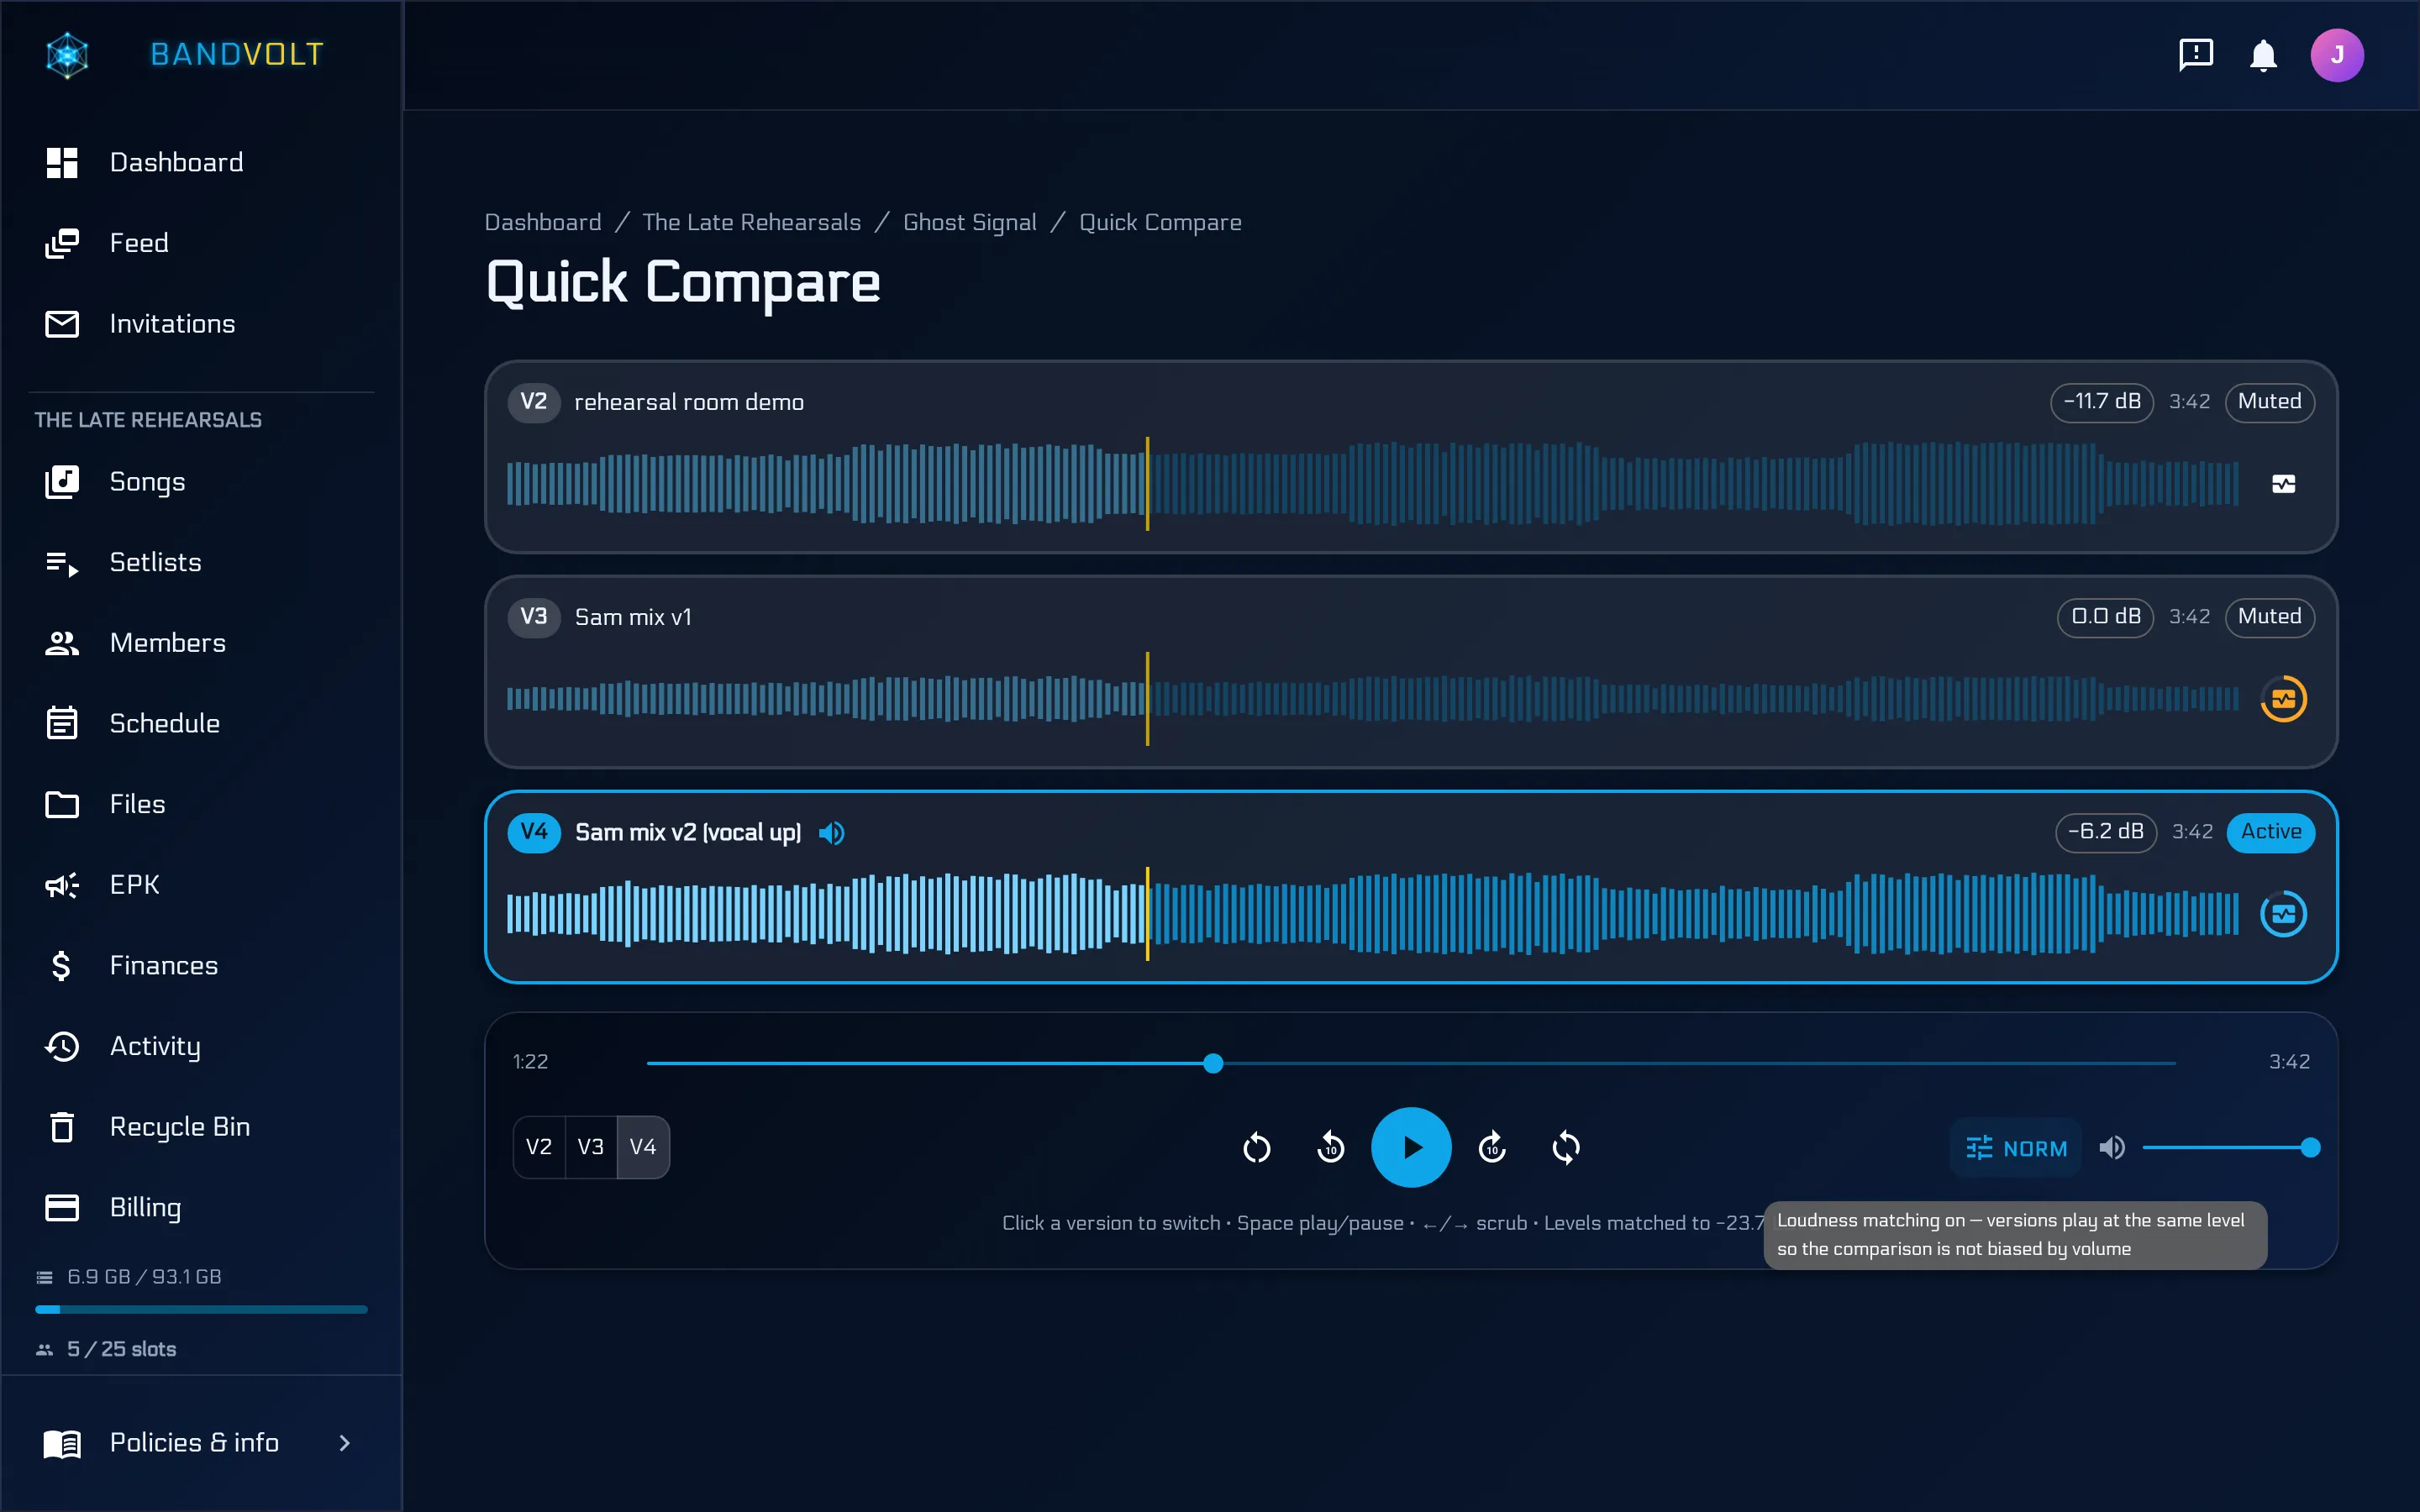Open The Late Rehearsals breadcrumb

click(752, 222)
